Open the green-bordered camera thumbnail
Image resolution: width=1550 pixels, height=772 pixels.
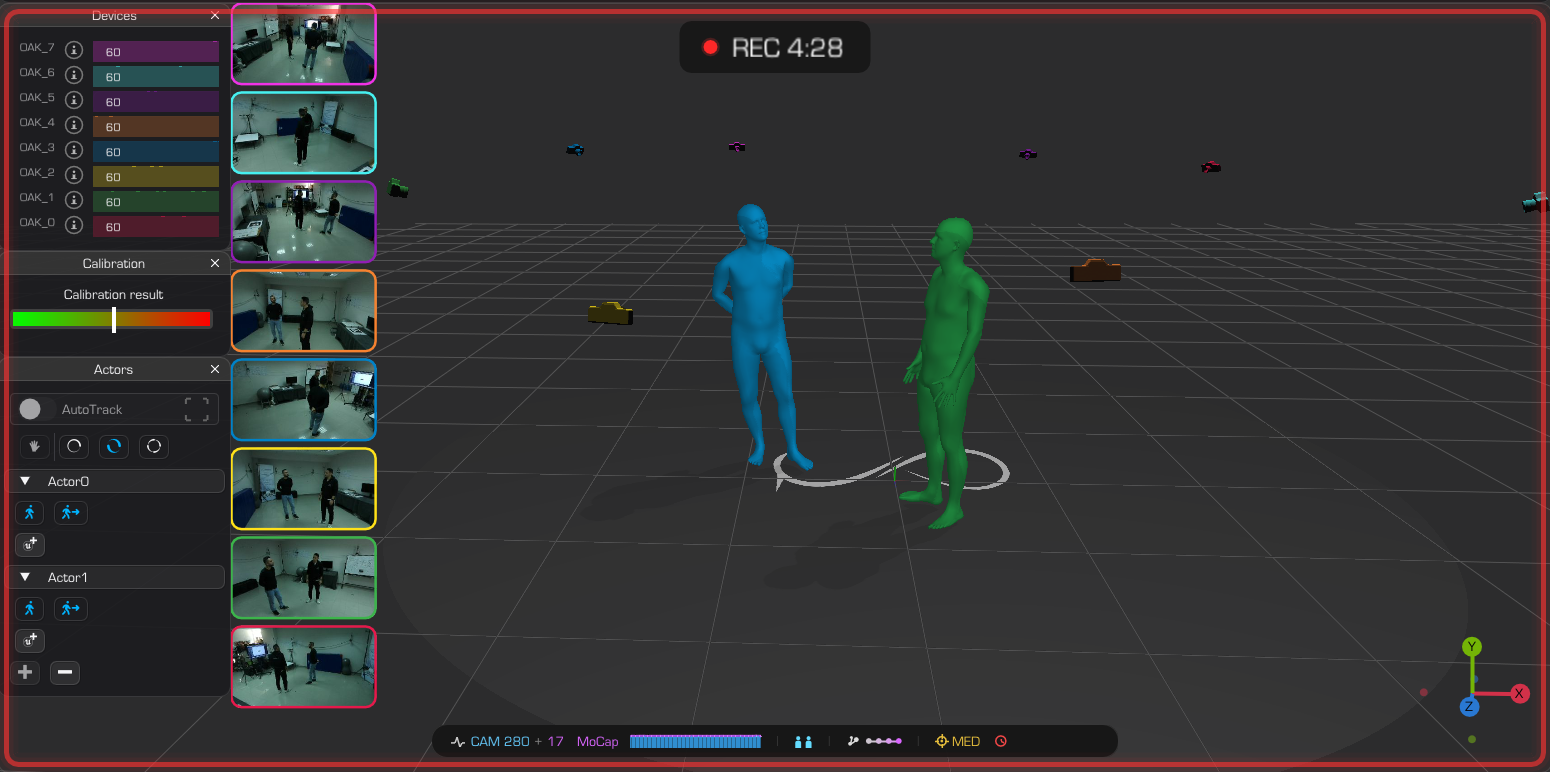click(304, 578)
